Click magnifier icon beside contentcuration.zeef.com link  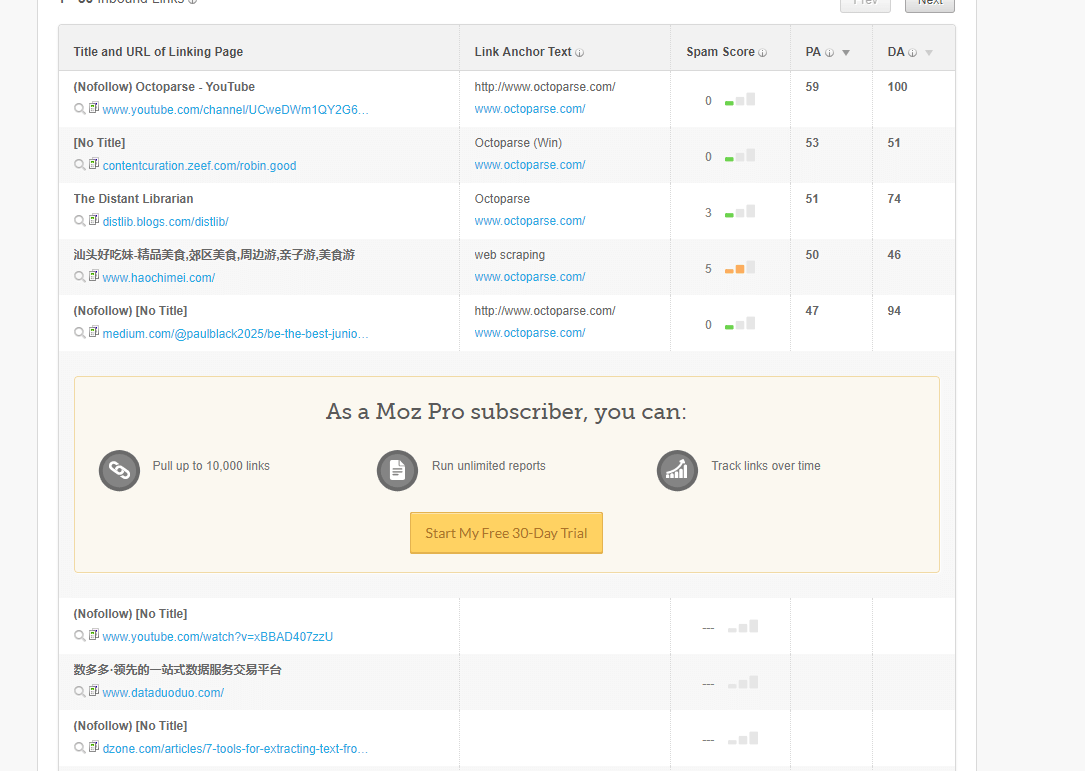(80, 165)
